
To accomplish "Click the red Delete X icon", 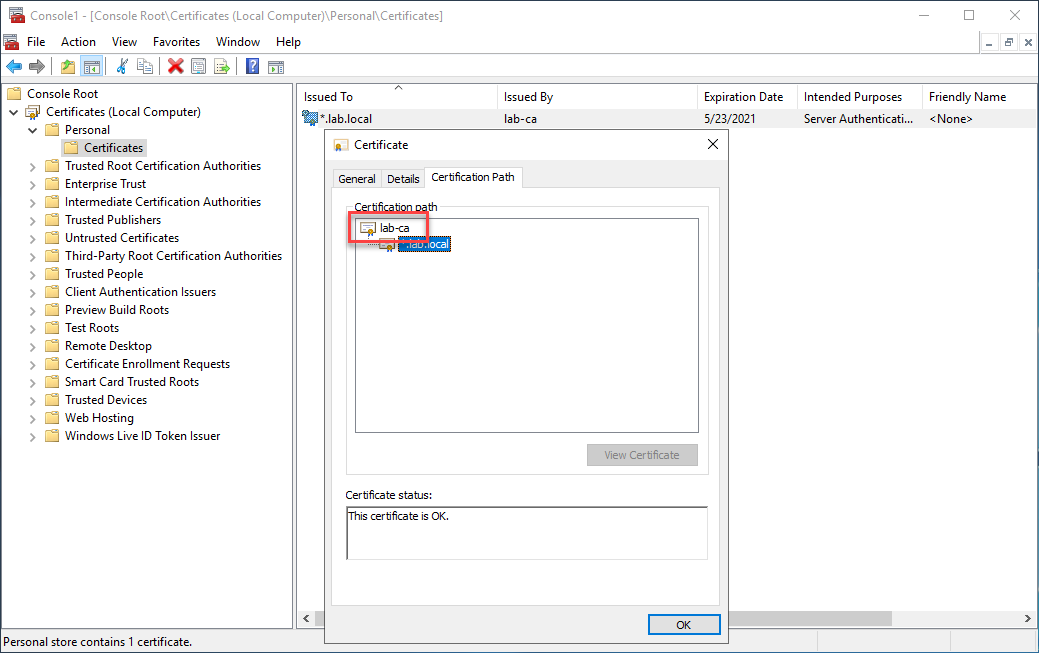I will point(175,67).
